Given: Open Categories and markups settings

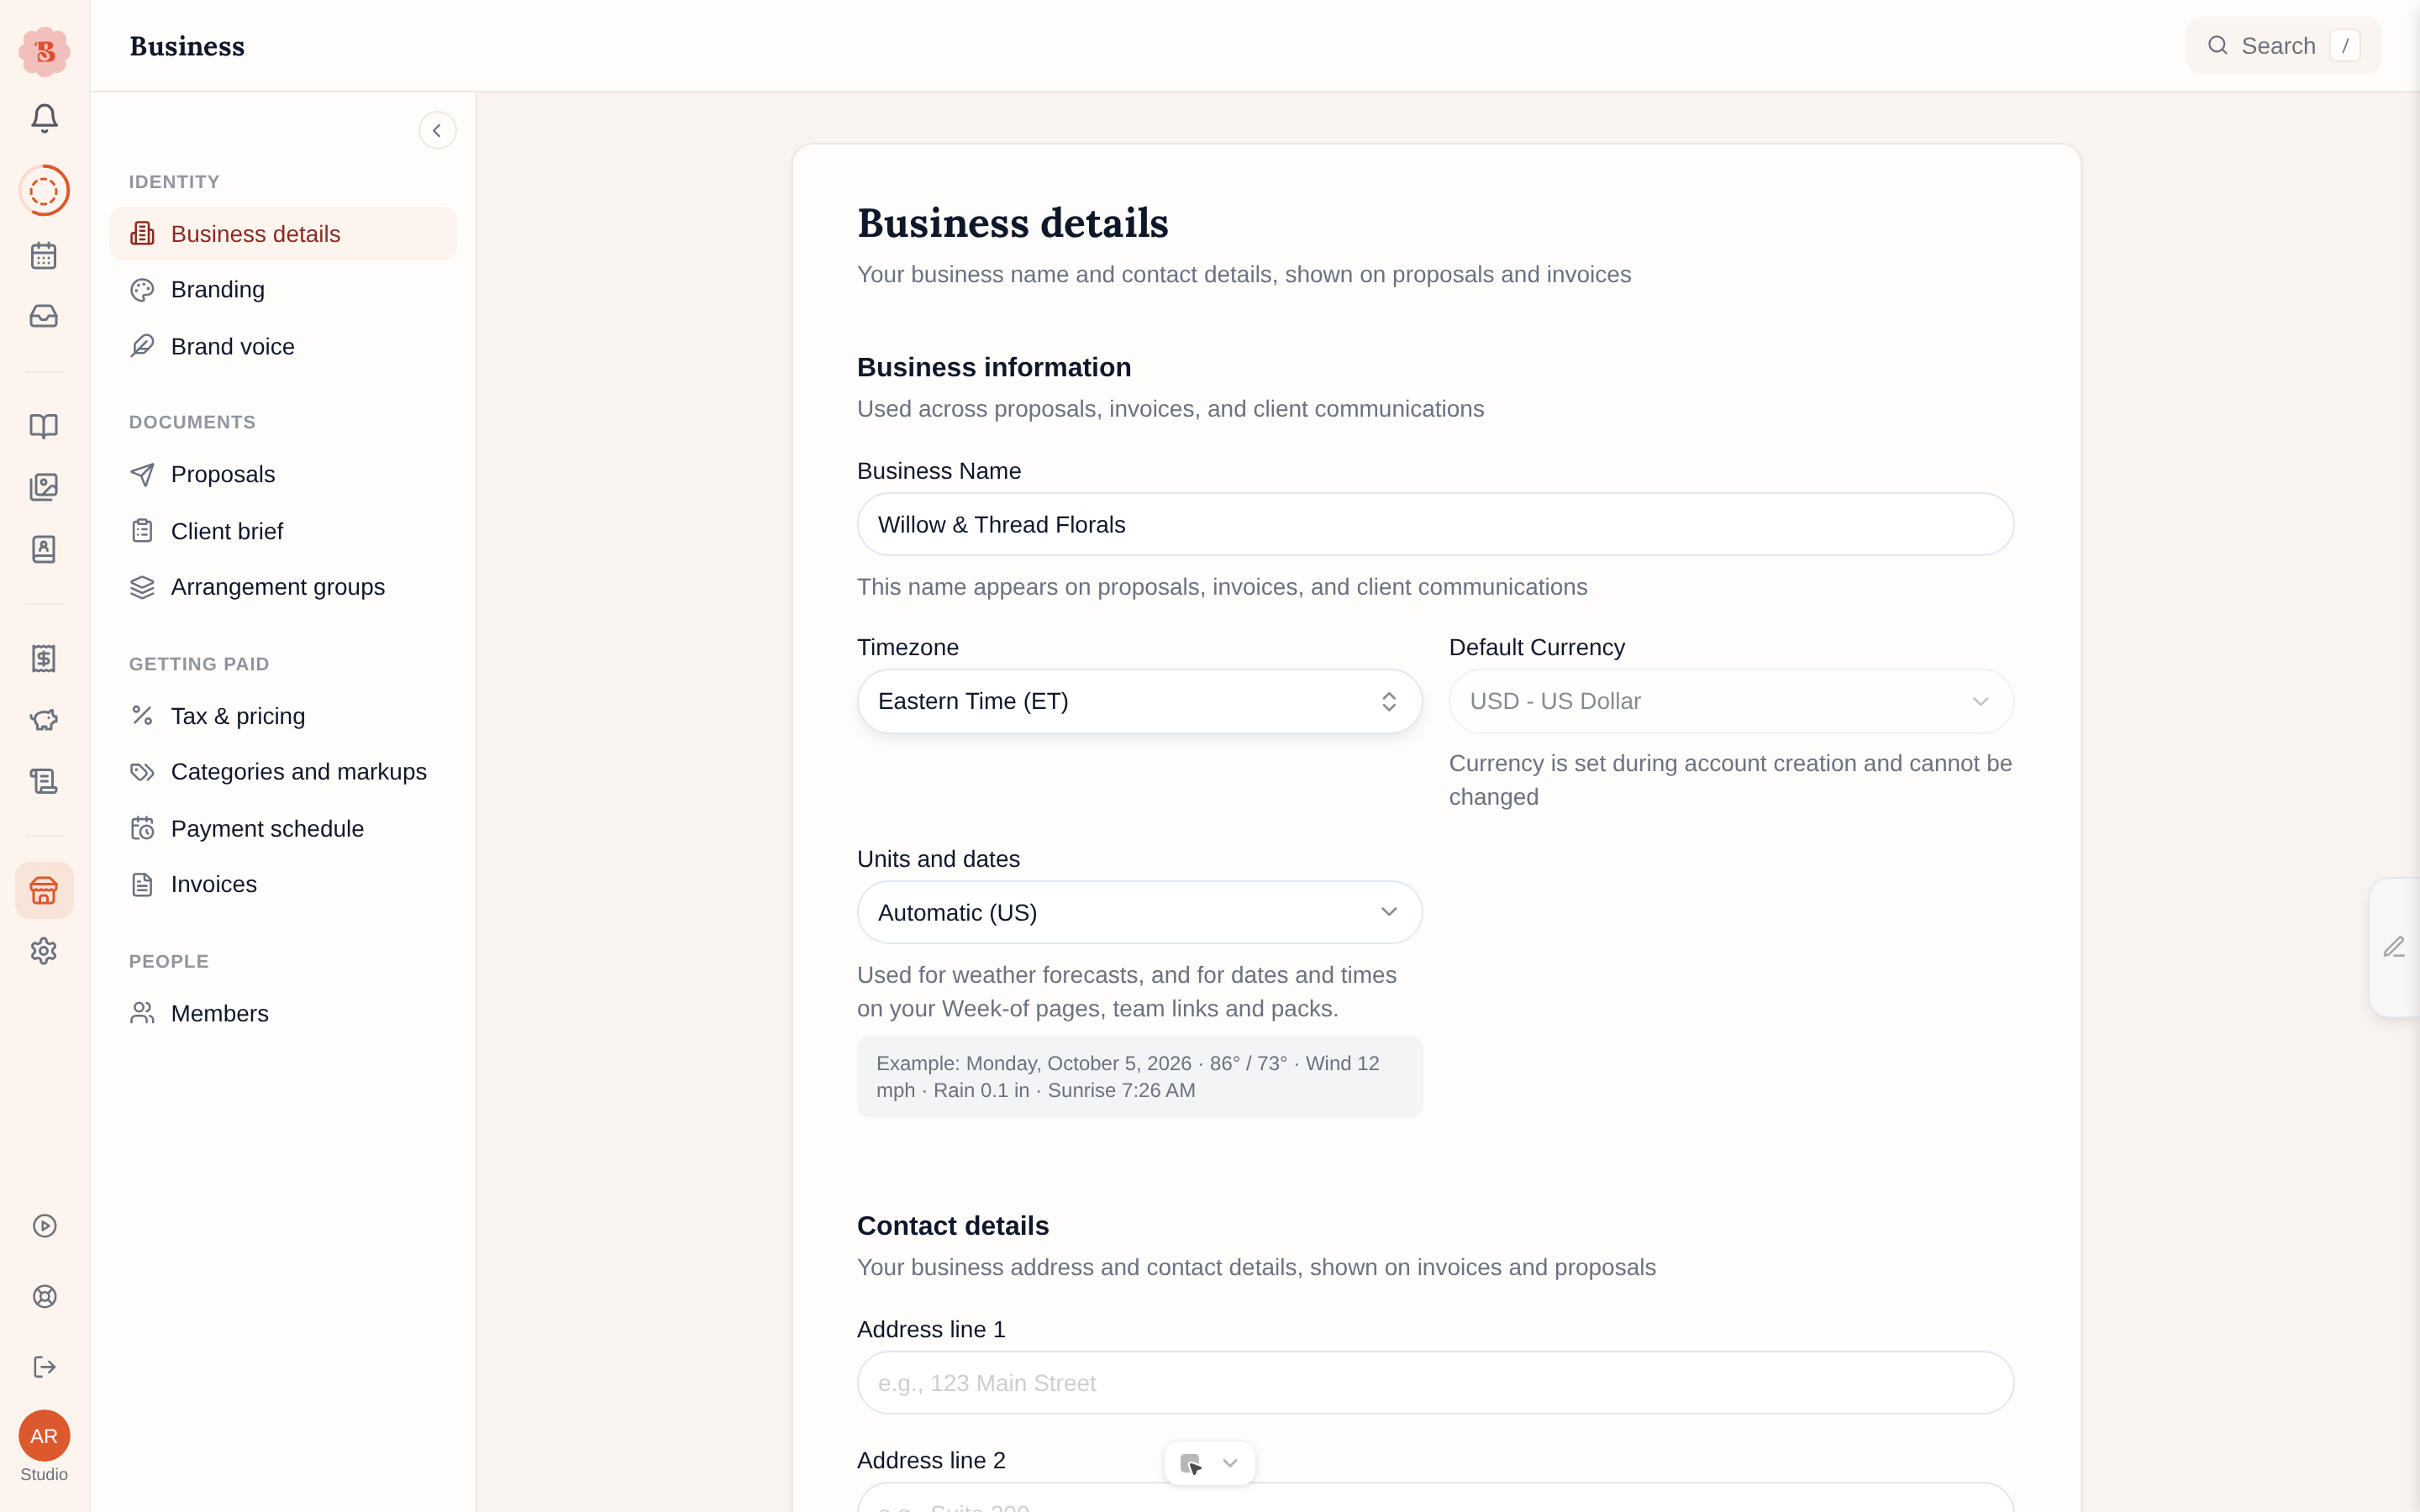Looking at the screenshot, I should click(x=283, y=772).
